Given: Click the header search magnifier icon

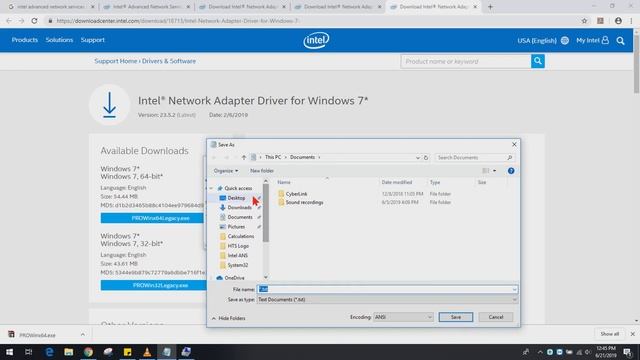Looking at the screenshot, I should point(620,40).
